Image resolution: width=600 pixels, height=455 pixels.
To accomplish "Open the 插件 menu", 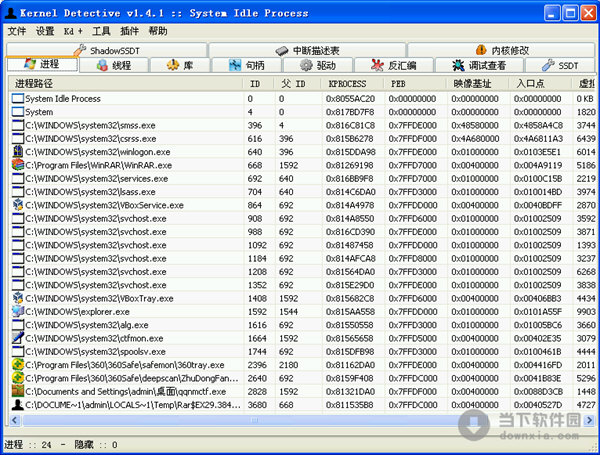I will 129,31.
